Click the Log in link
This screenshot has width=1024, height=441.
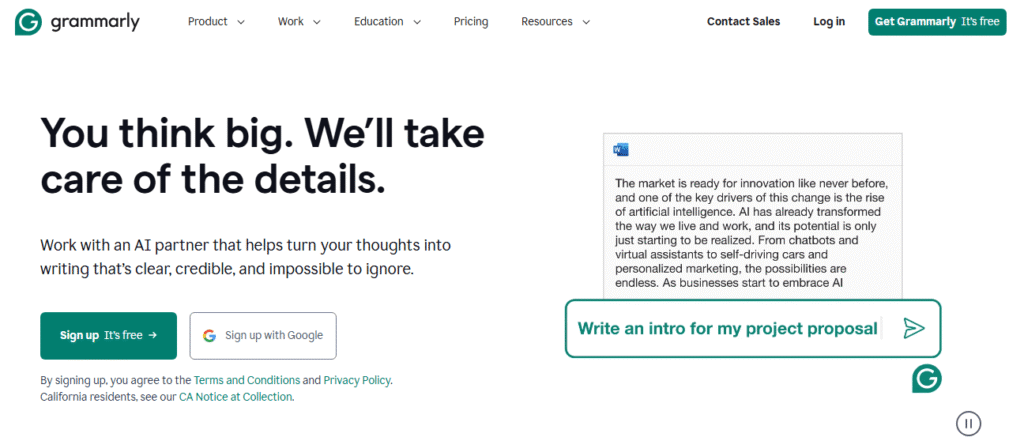tap(829, 22)
